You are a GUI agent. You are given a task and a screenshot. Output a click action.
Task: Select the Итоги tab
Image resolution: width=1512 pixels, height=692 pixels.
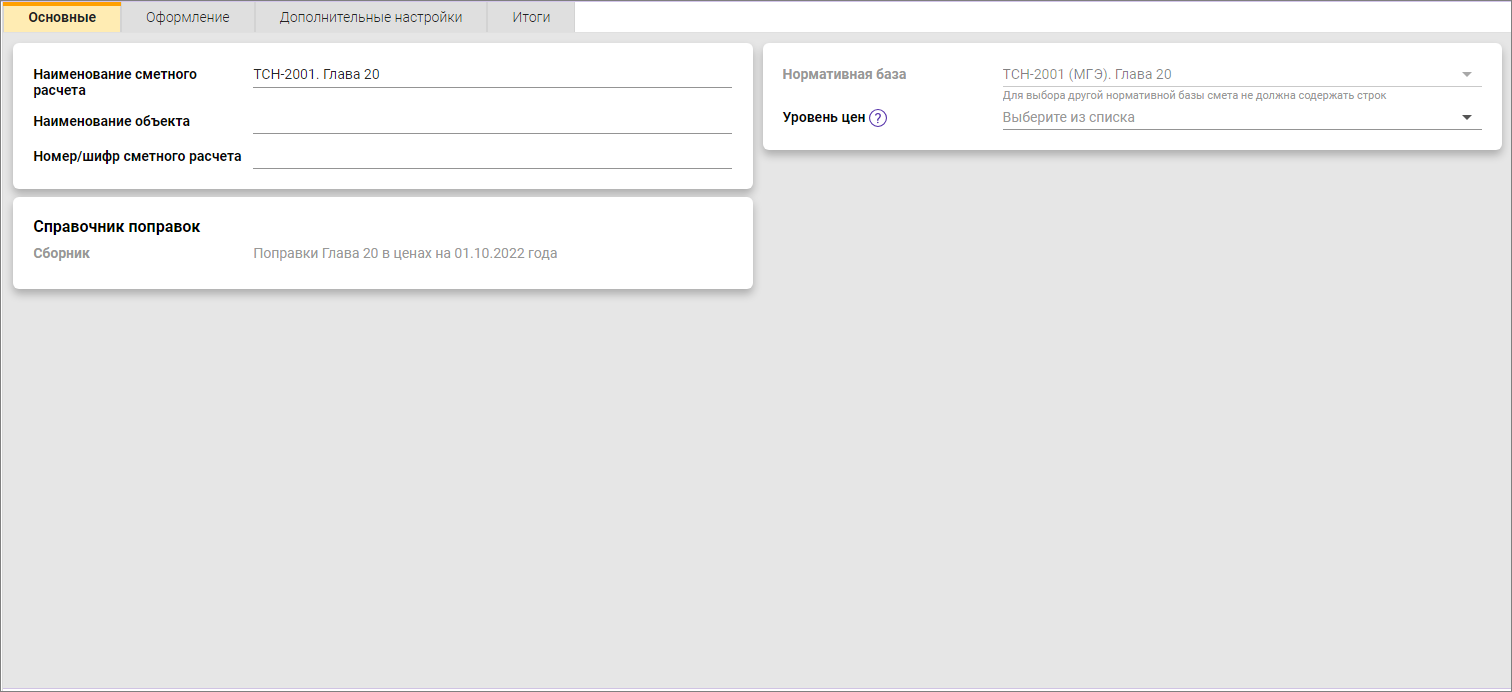531,17
